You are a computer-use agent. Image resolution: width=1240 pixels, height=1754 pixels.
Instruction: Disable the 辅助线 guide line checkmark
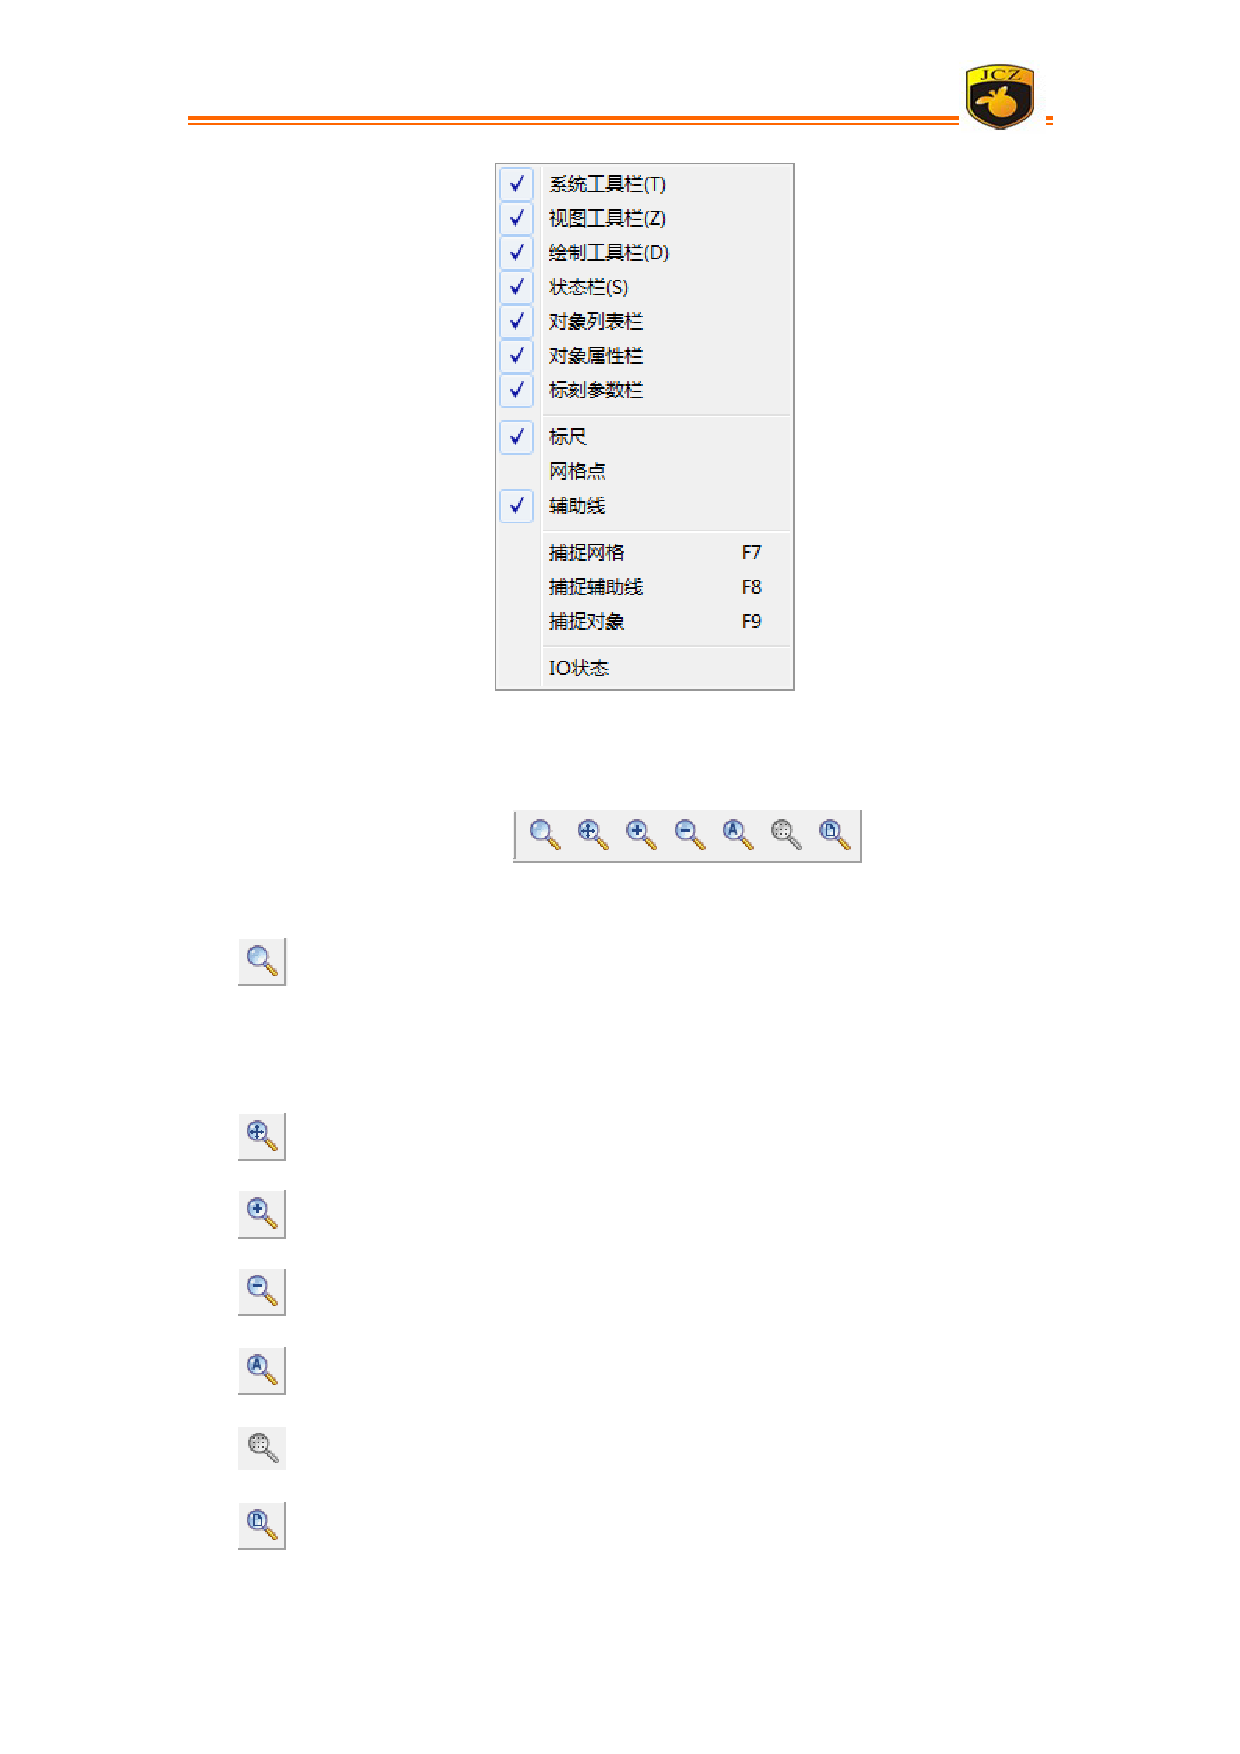click(x=517, y=506)
